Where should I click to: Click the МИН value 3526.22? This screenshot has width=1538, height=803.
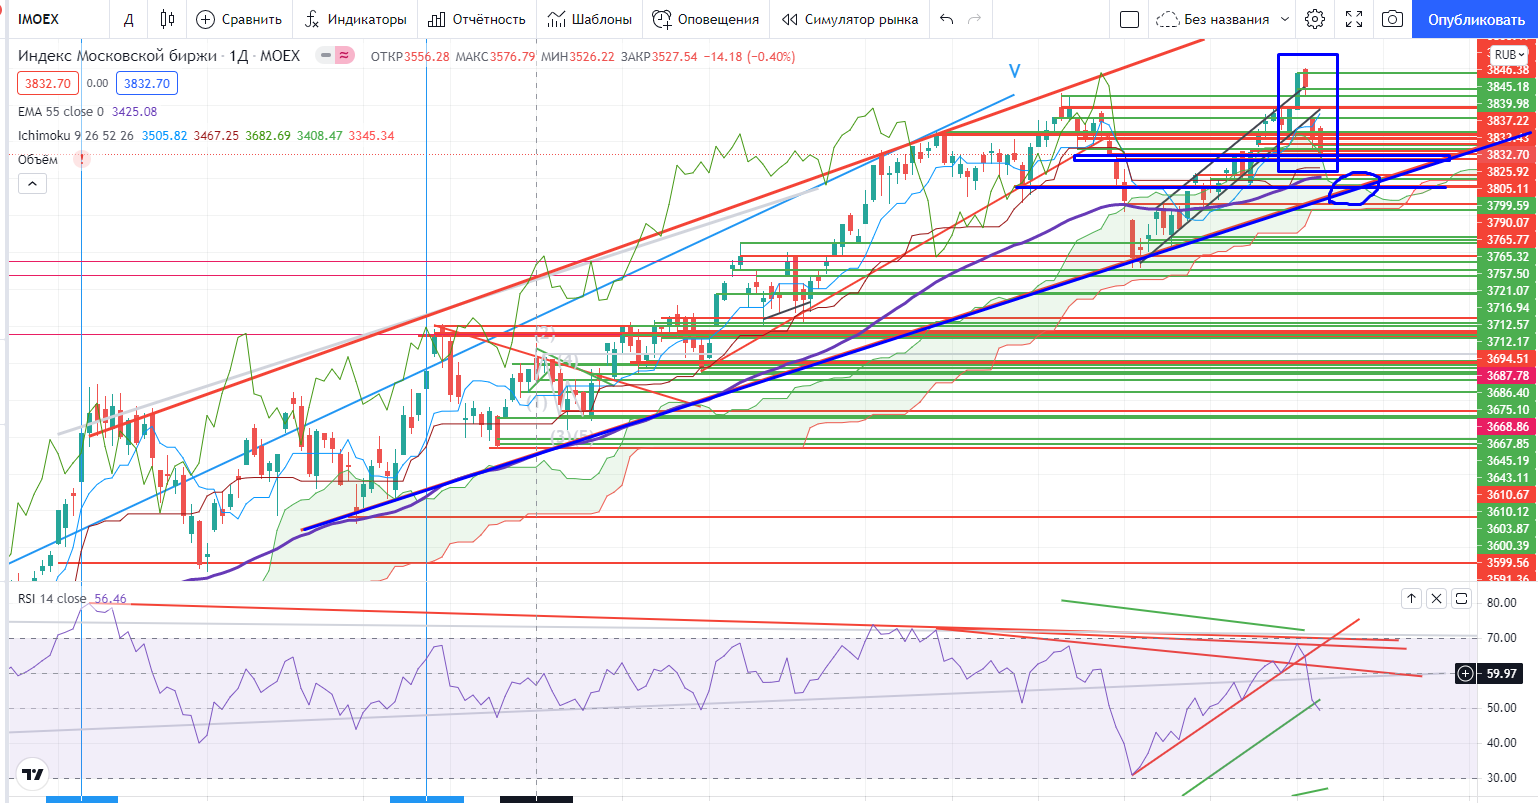click(x=593, y=57)
